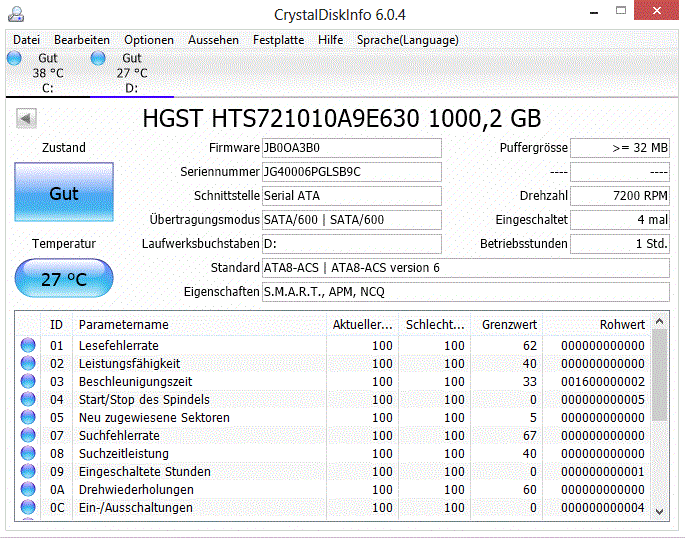Viewport: 685px width, 538px height.
Task: Click raw value 001600000002
Action: 603,381
